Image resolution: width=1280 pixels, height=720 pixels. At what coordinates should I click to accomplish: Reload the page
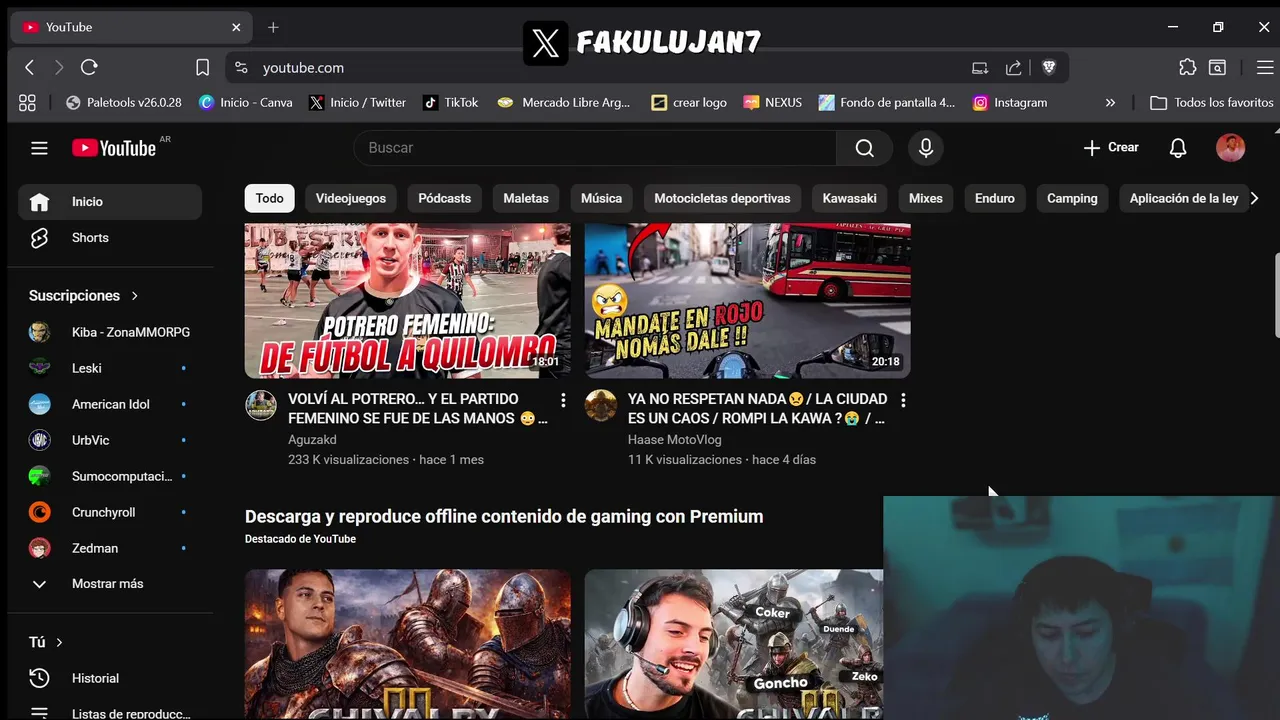click(89, 68)
